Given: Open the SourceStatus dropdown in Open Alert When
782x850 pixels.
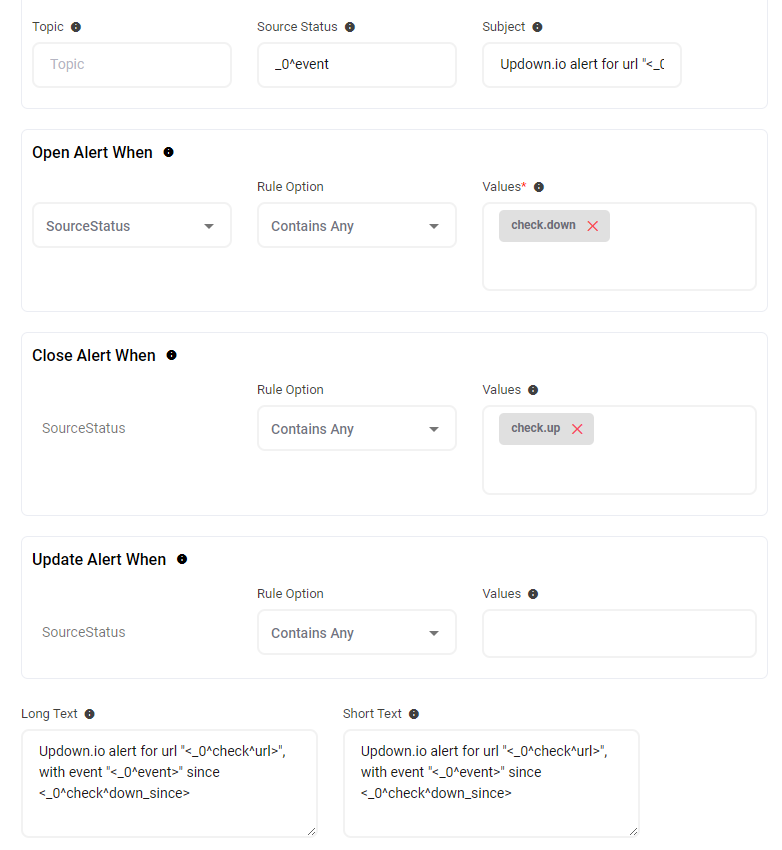Looking at the screenshot, I should click(132, 226).
